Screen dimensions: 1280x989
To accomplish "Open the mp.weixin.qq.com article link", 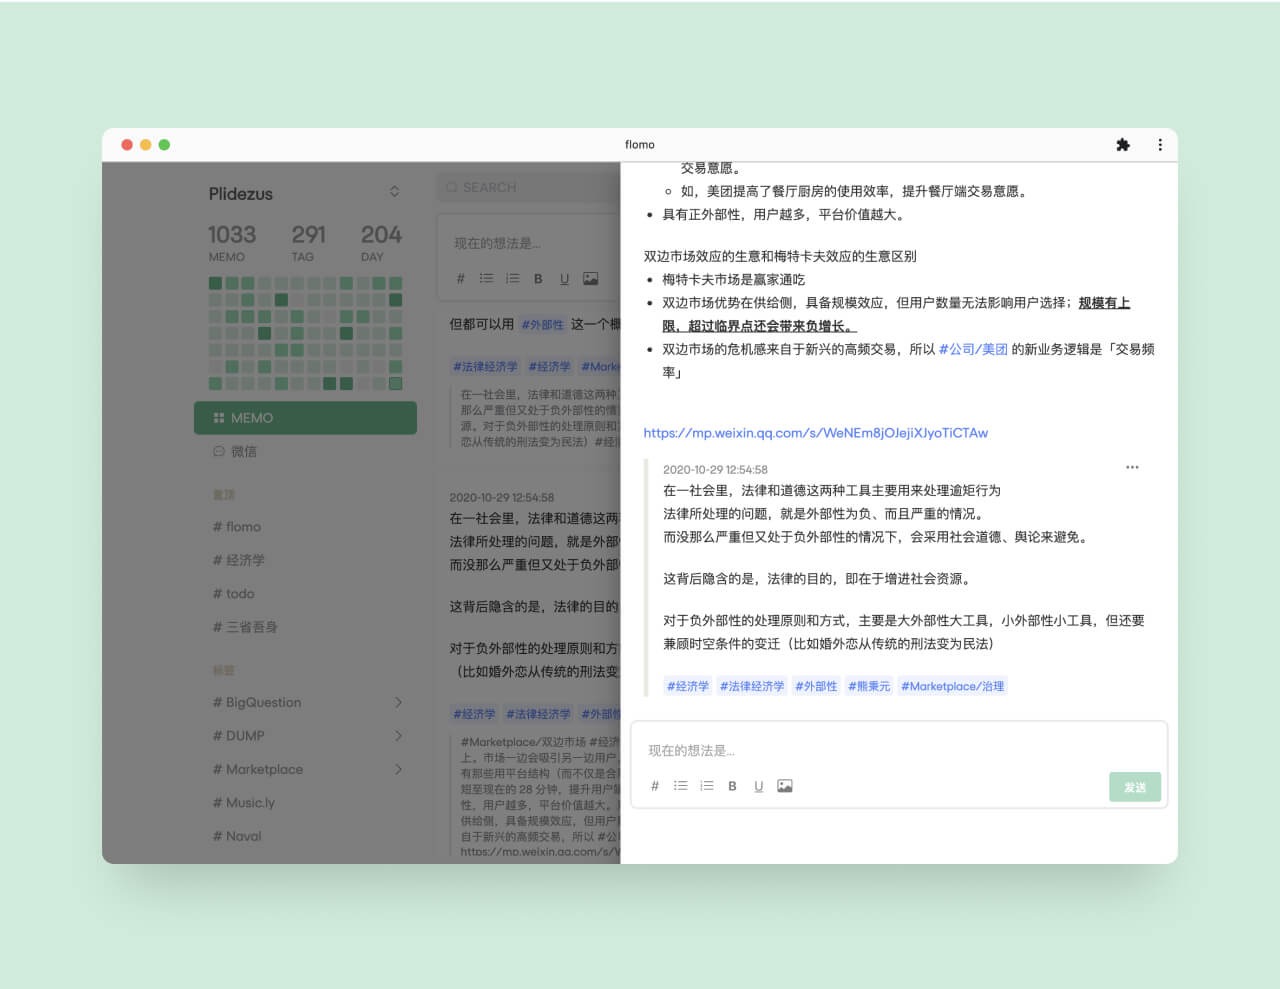I will tap(815, 433).
